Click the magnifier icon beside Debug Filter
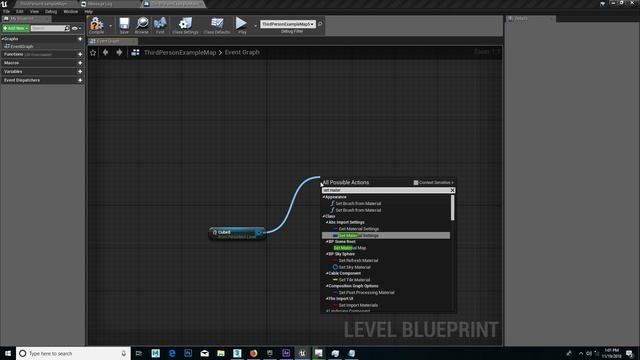Image resolution: width=640 pixels, height=360 pixels. [x=320, y=24]
